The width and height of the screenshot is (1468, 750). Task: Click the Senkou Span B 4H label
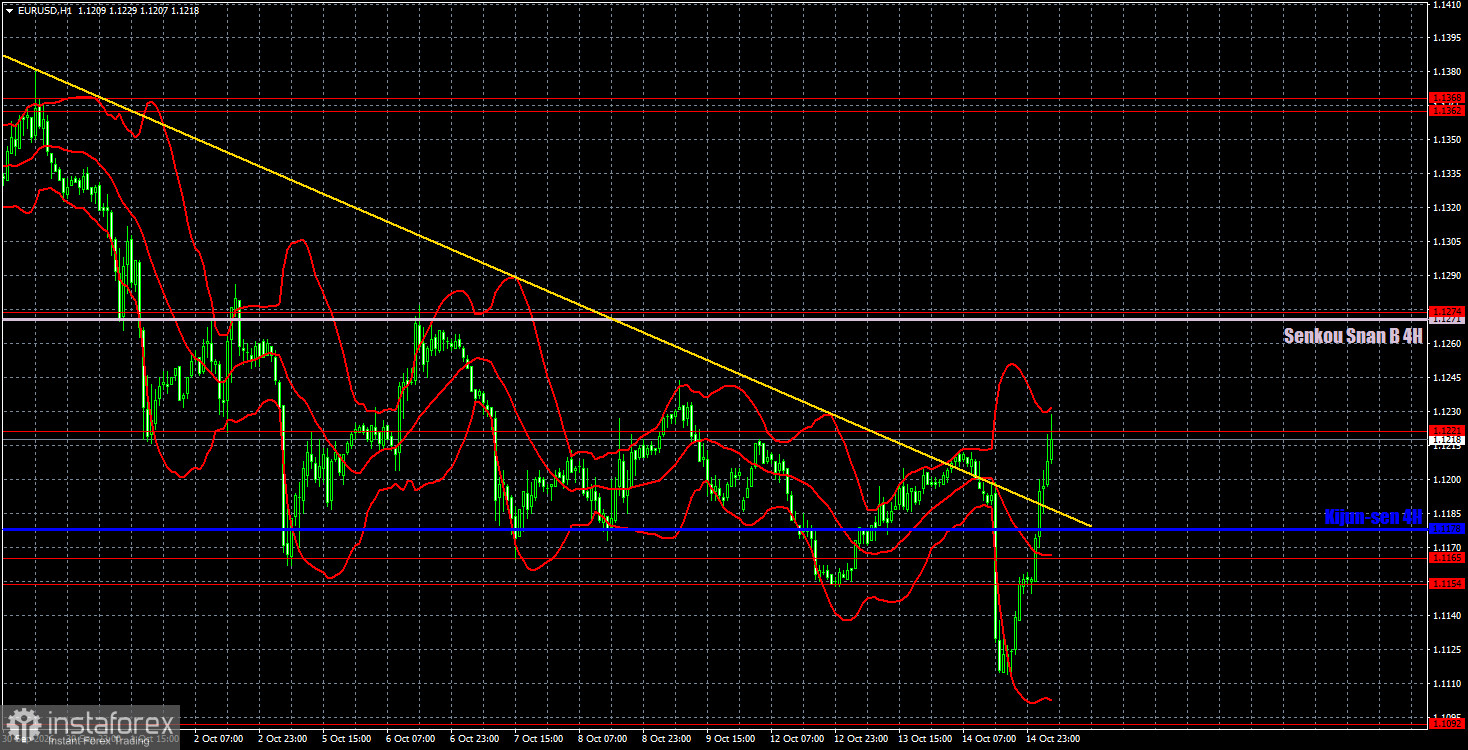coord(1353,337)
